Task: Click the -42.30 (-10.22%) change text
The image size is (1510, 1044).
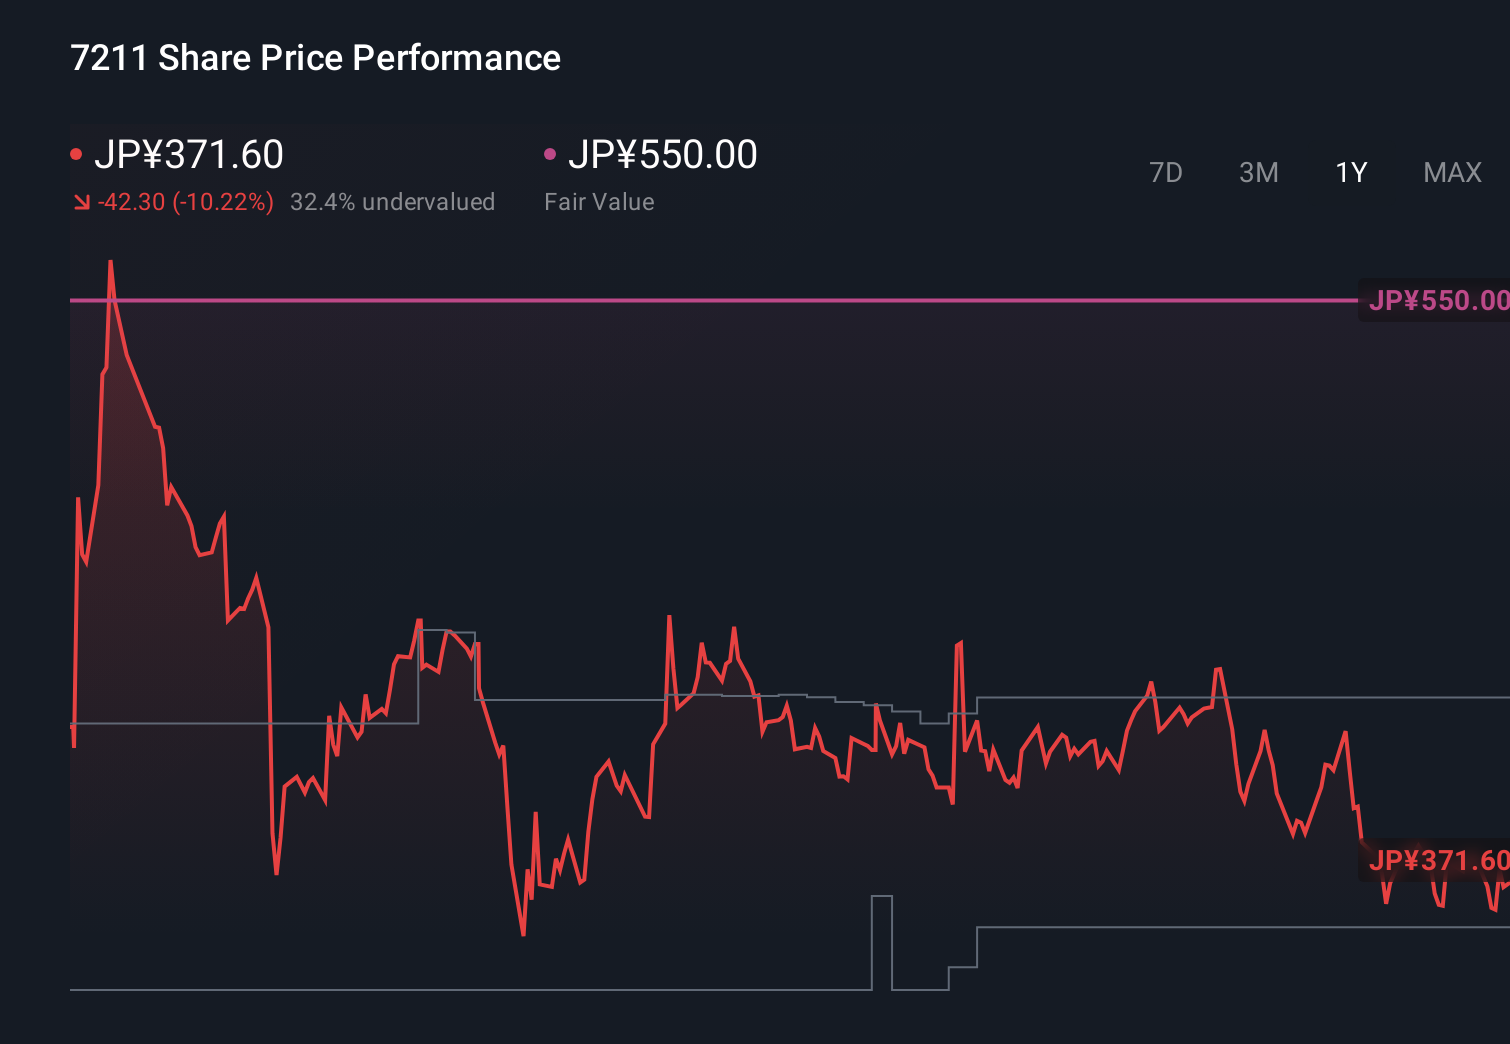Action: [185, 201]
